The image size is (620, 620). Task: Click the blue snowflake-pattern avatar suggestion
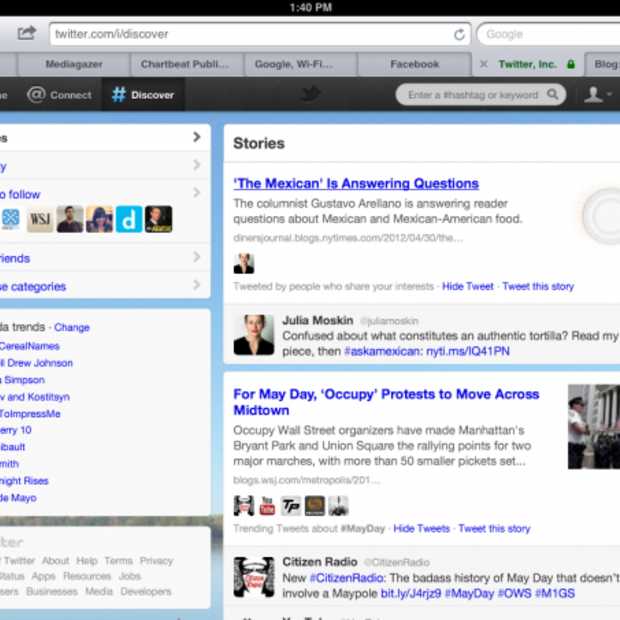tap(9, 219)
